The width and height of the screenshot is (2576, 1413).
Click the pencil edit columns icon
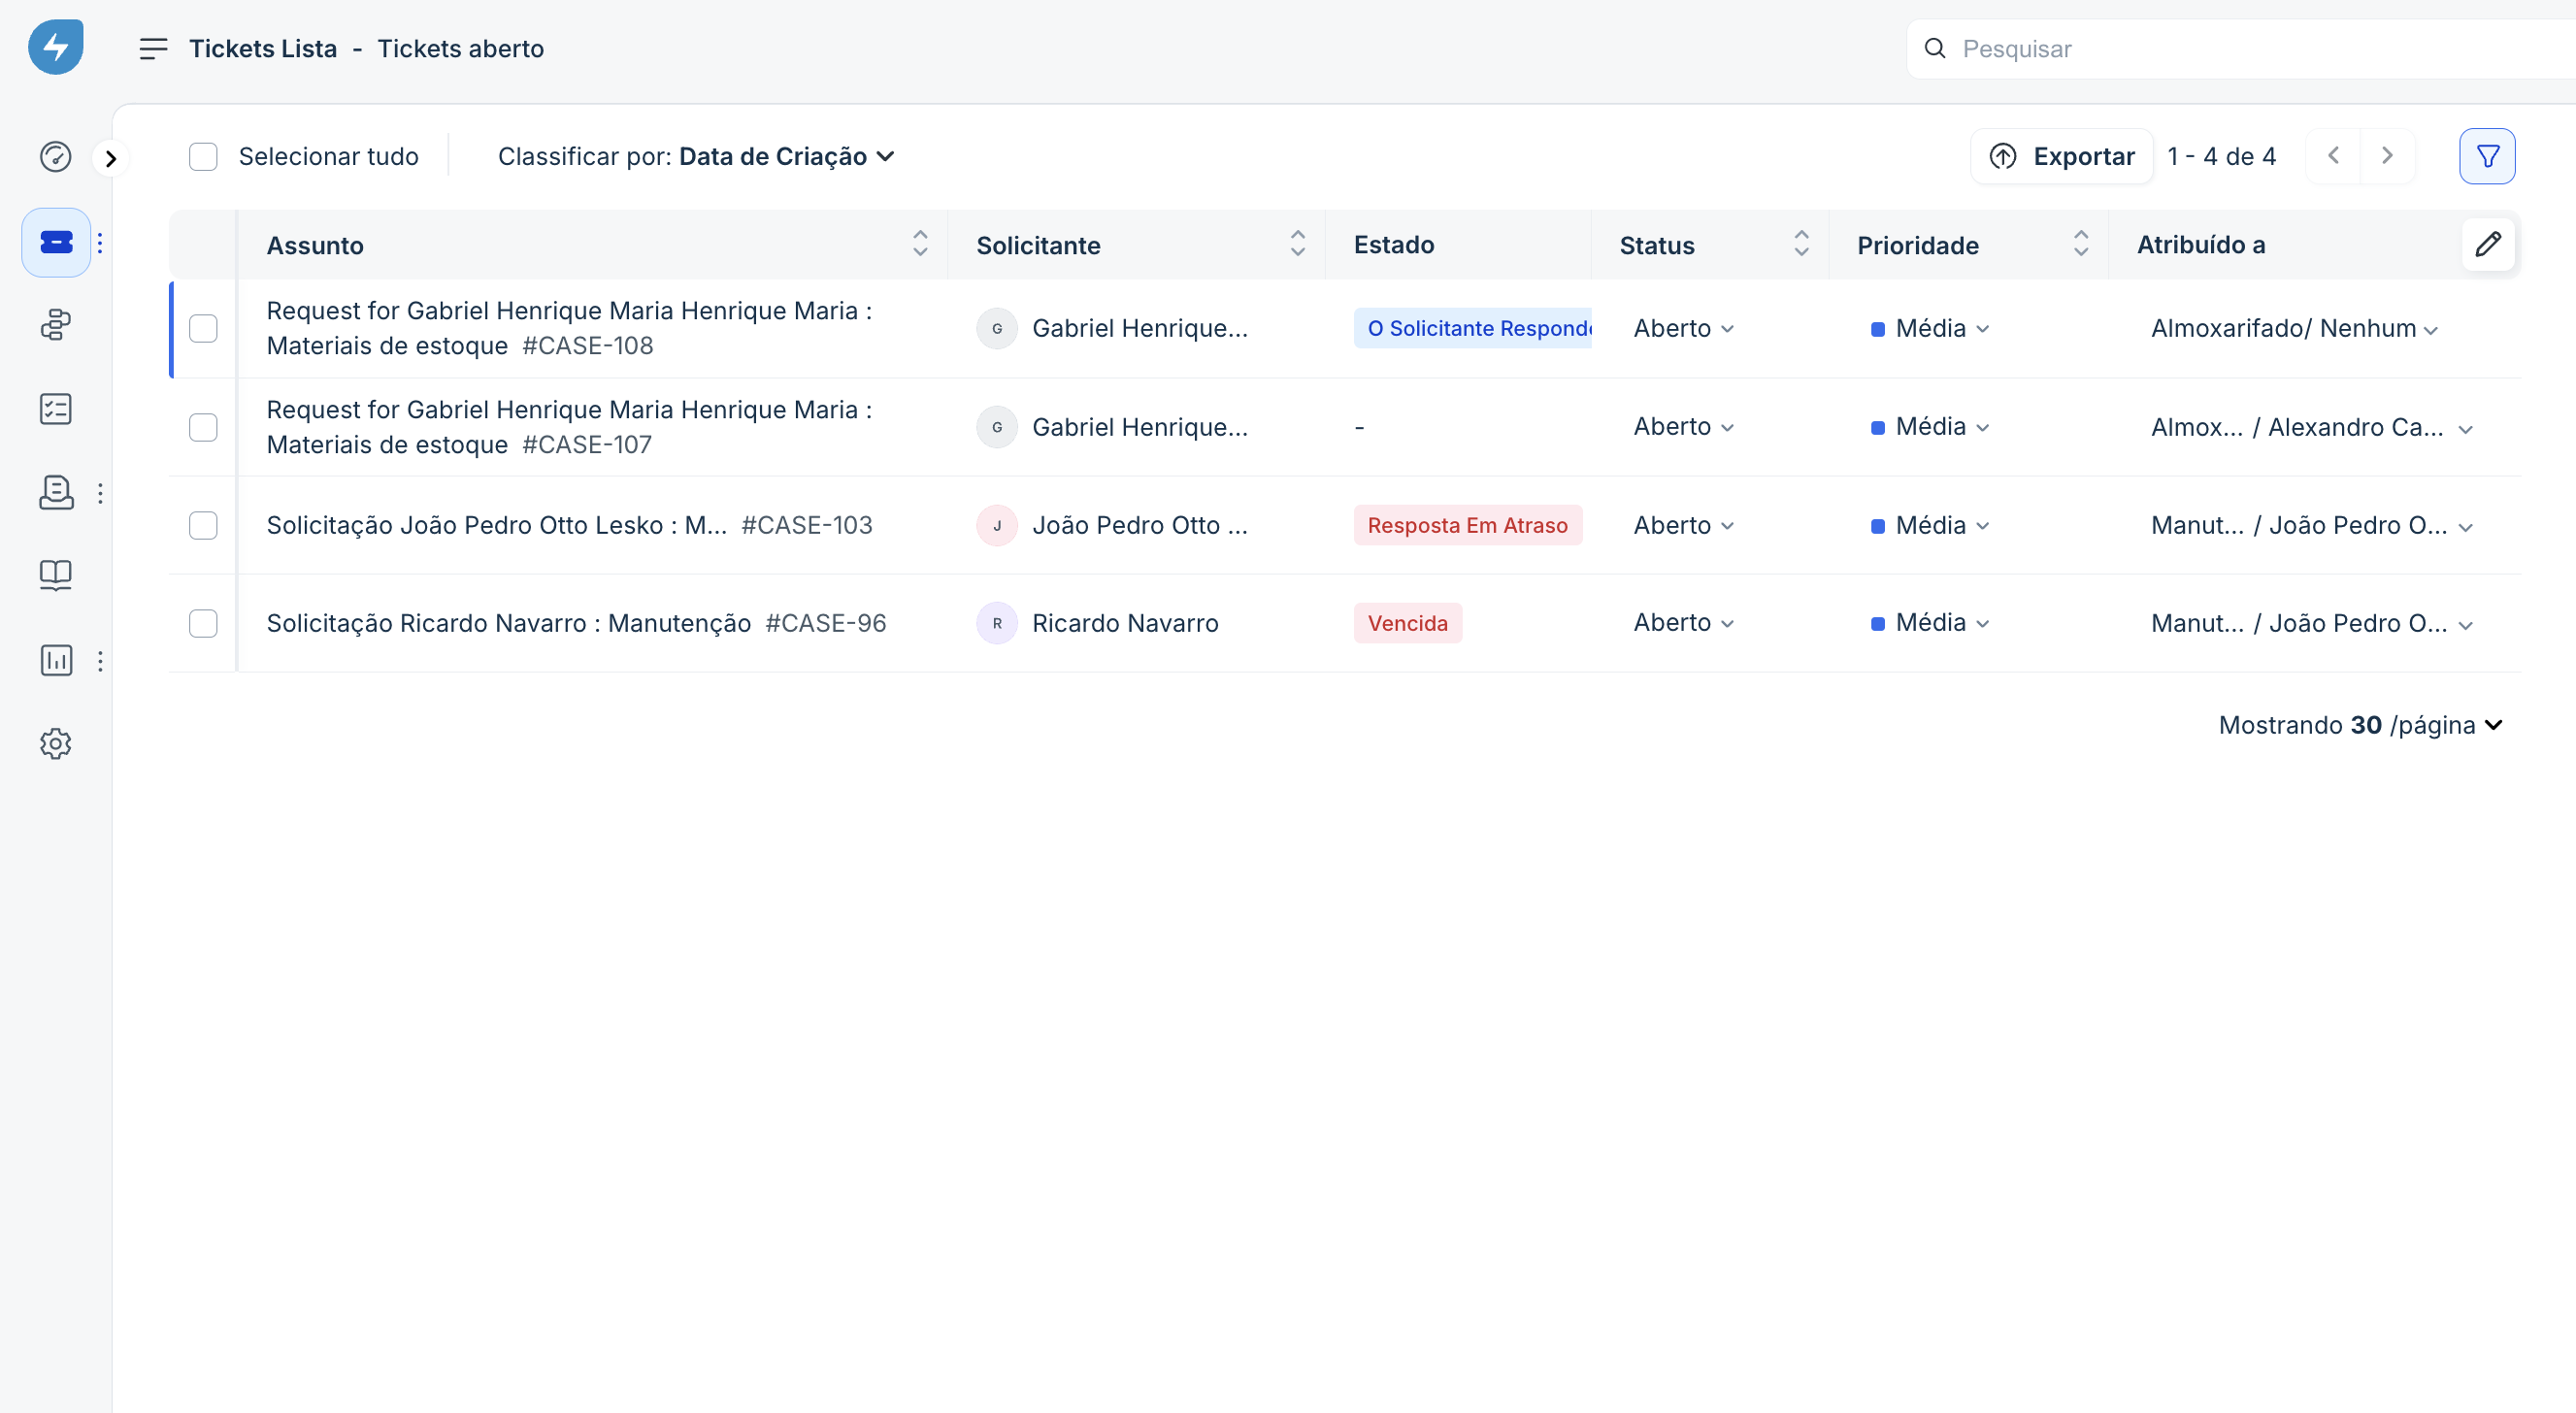tap(2488, 244)
